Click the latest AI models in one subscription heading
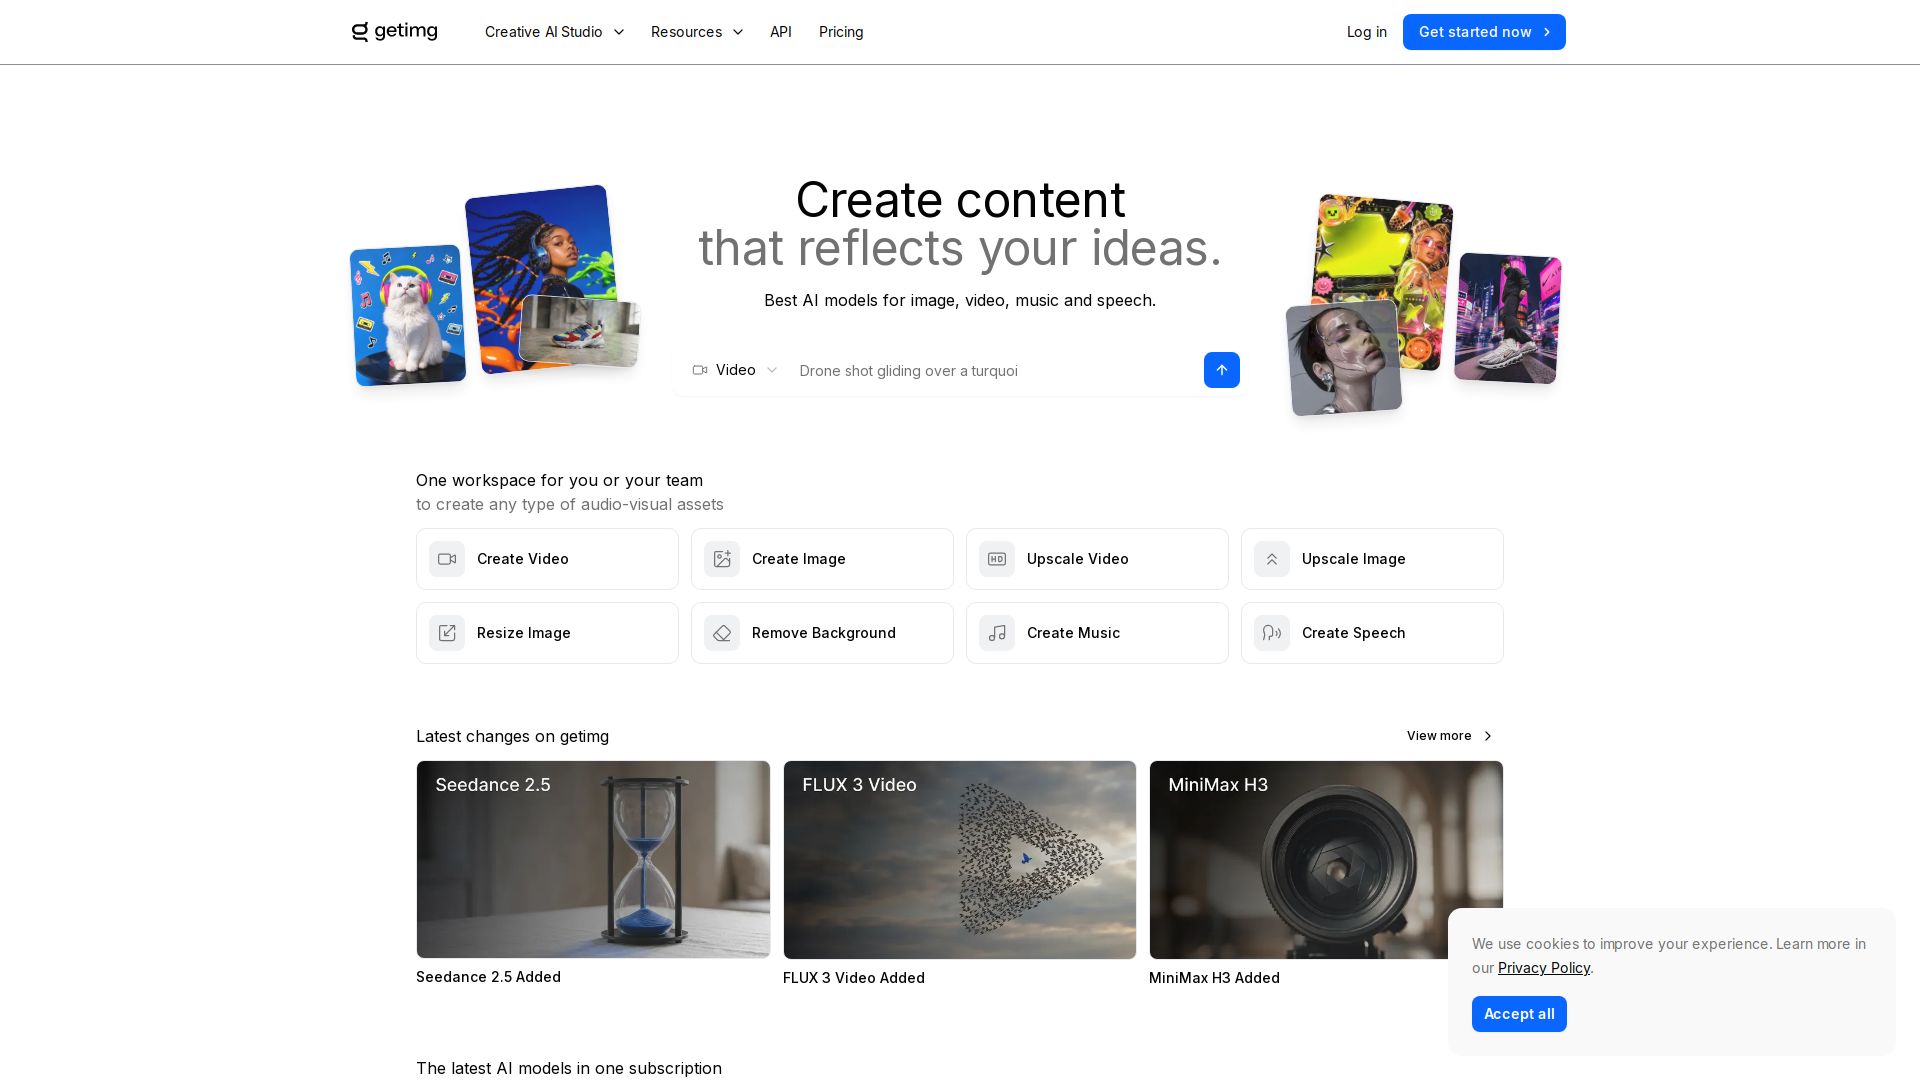This screenshot has width=1920, height=1080. pyautogui.click(x=569, y=1068)
